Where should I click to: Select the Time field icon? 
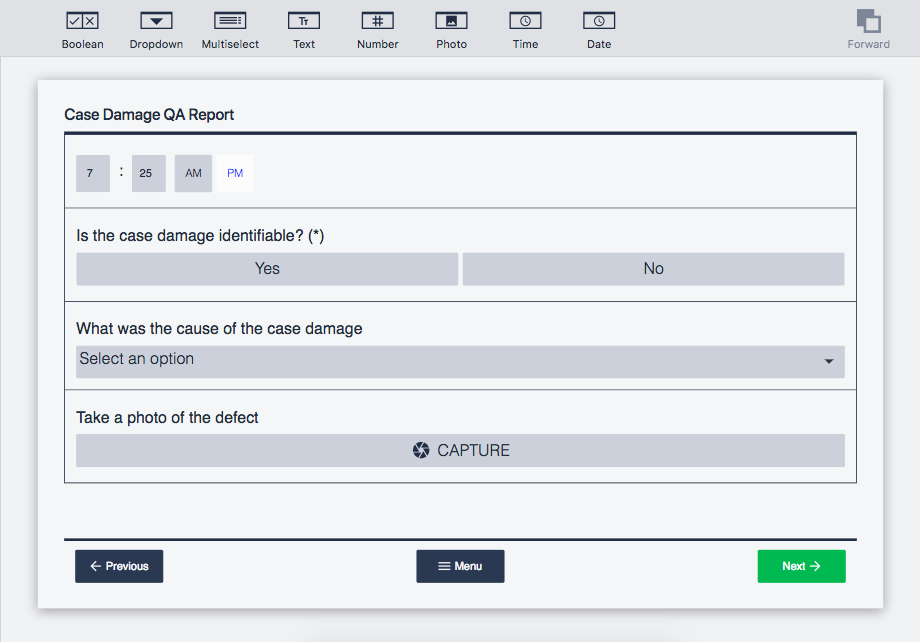coord(525,21)
